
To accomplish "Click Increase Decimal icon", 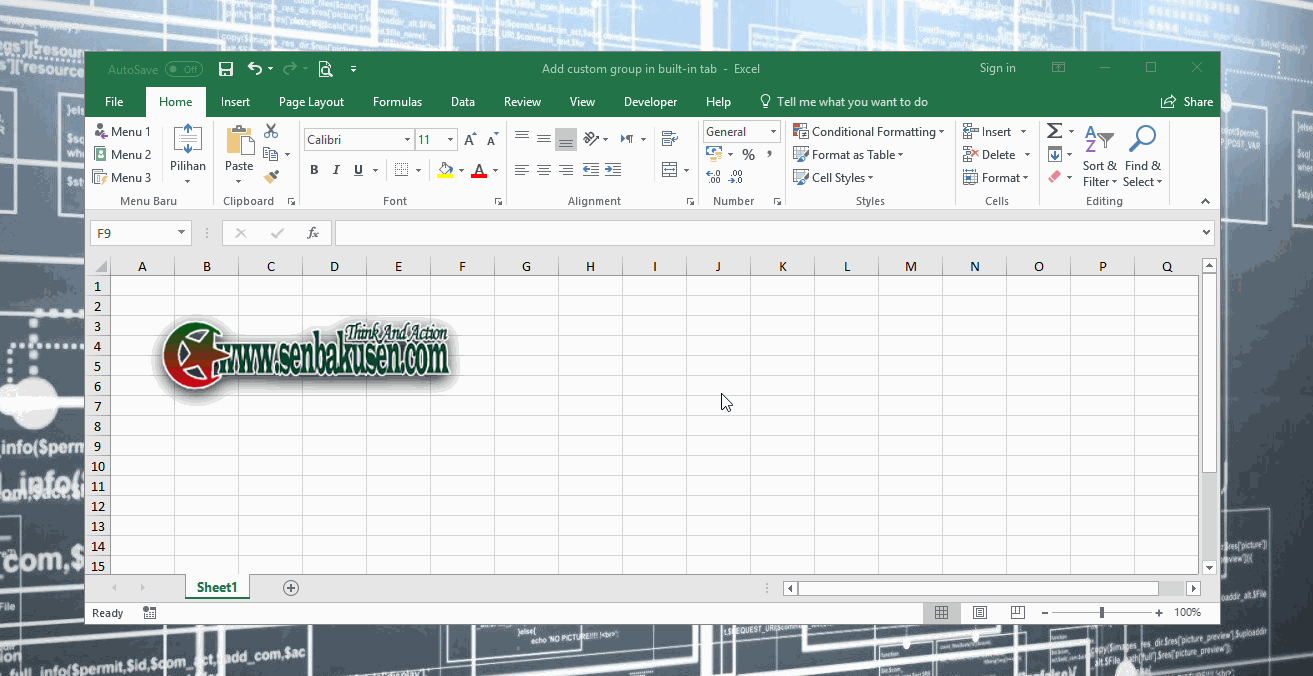I will click(714, 177).
